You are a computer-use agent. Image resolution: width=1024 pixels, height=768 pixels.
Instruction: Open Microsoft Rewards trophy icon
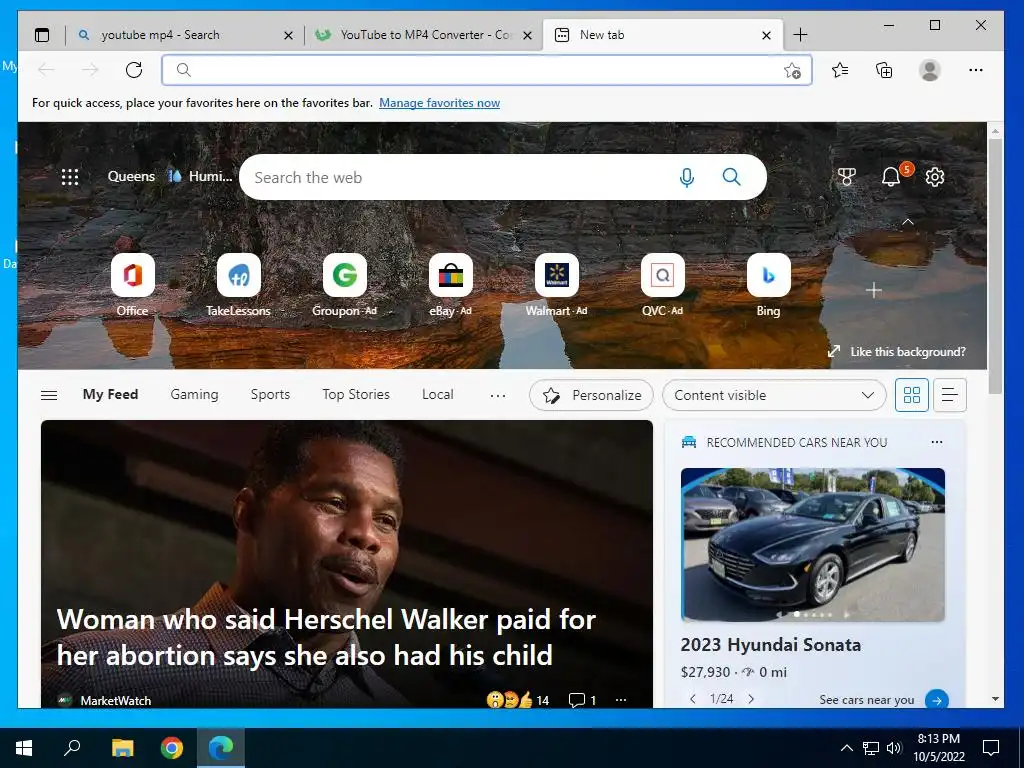(846, 177)
